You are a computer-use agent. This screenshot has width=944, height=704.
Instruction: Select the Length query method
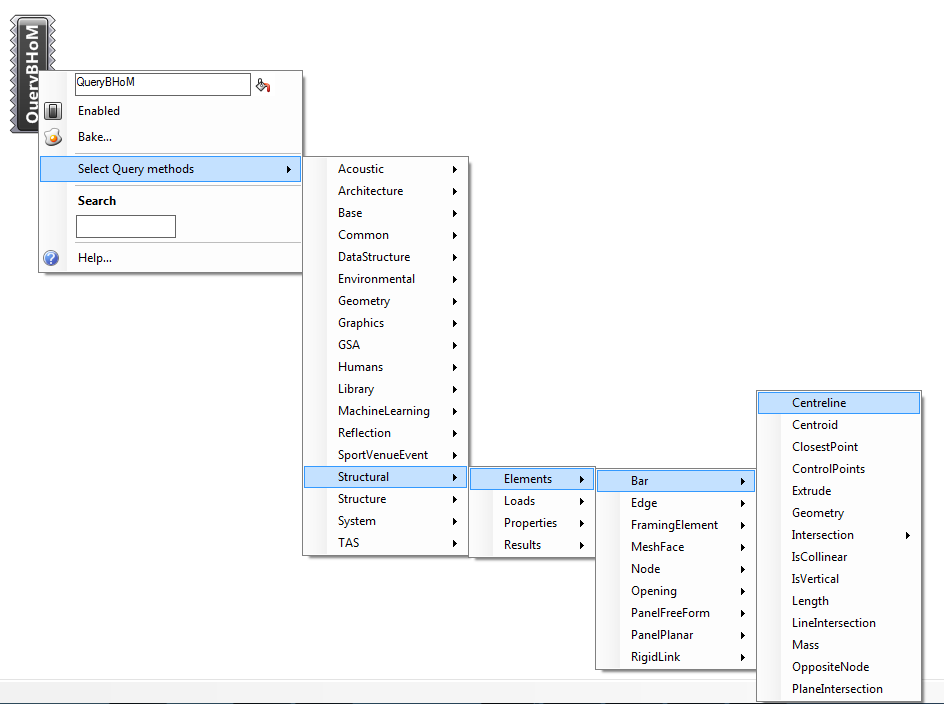pyautogui.click(x=810, y=601)
